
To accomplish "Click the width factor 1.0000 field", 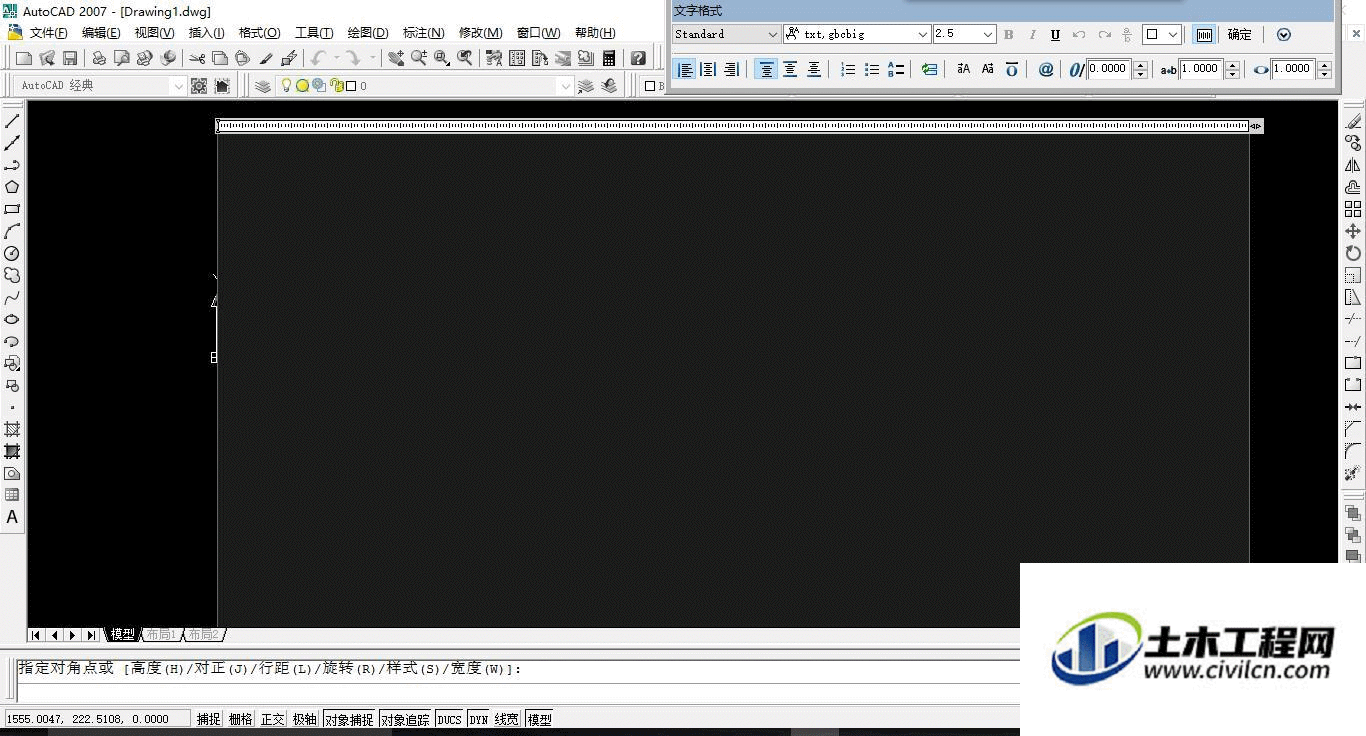I will pos(1293,69).
